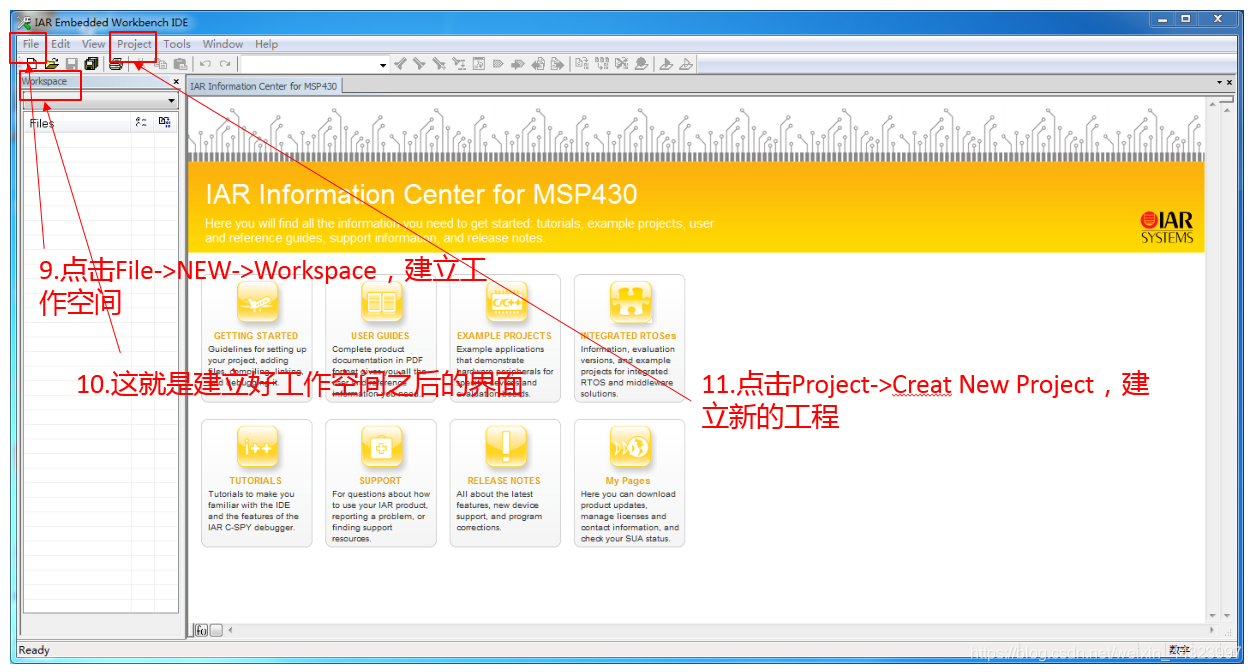Open the Getting Started card

(256, 338)
